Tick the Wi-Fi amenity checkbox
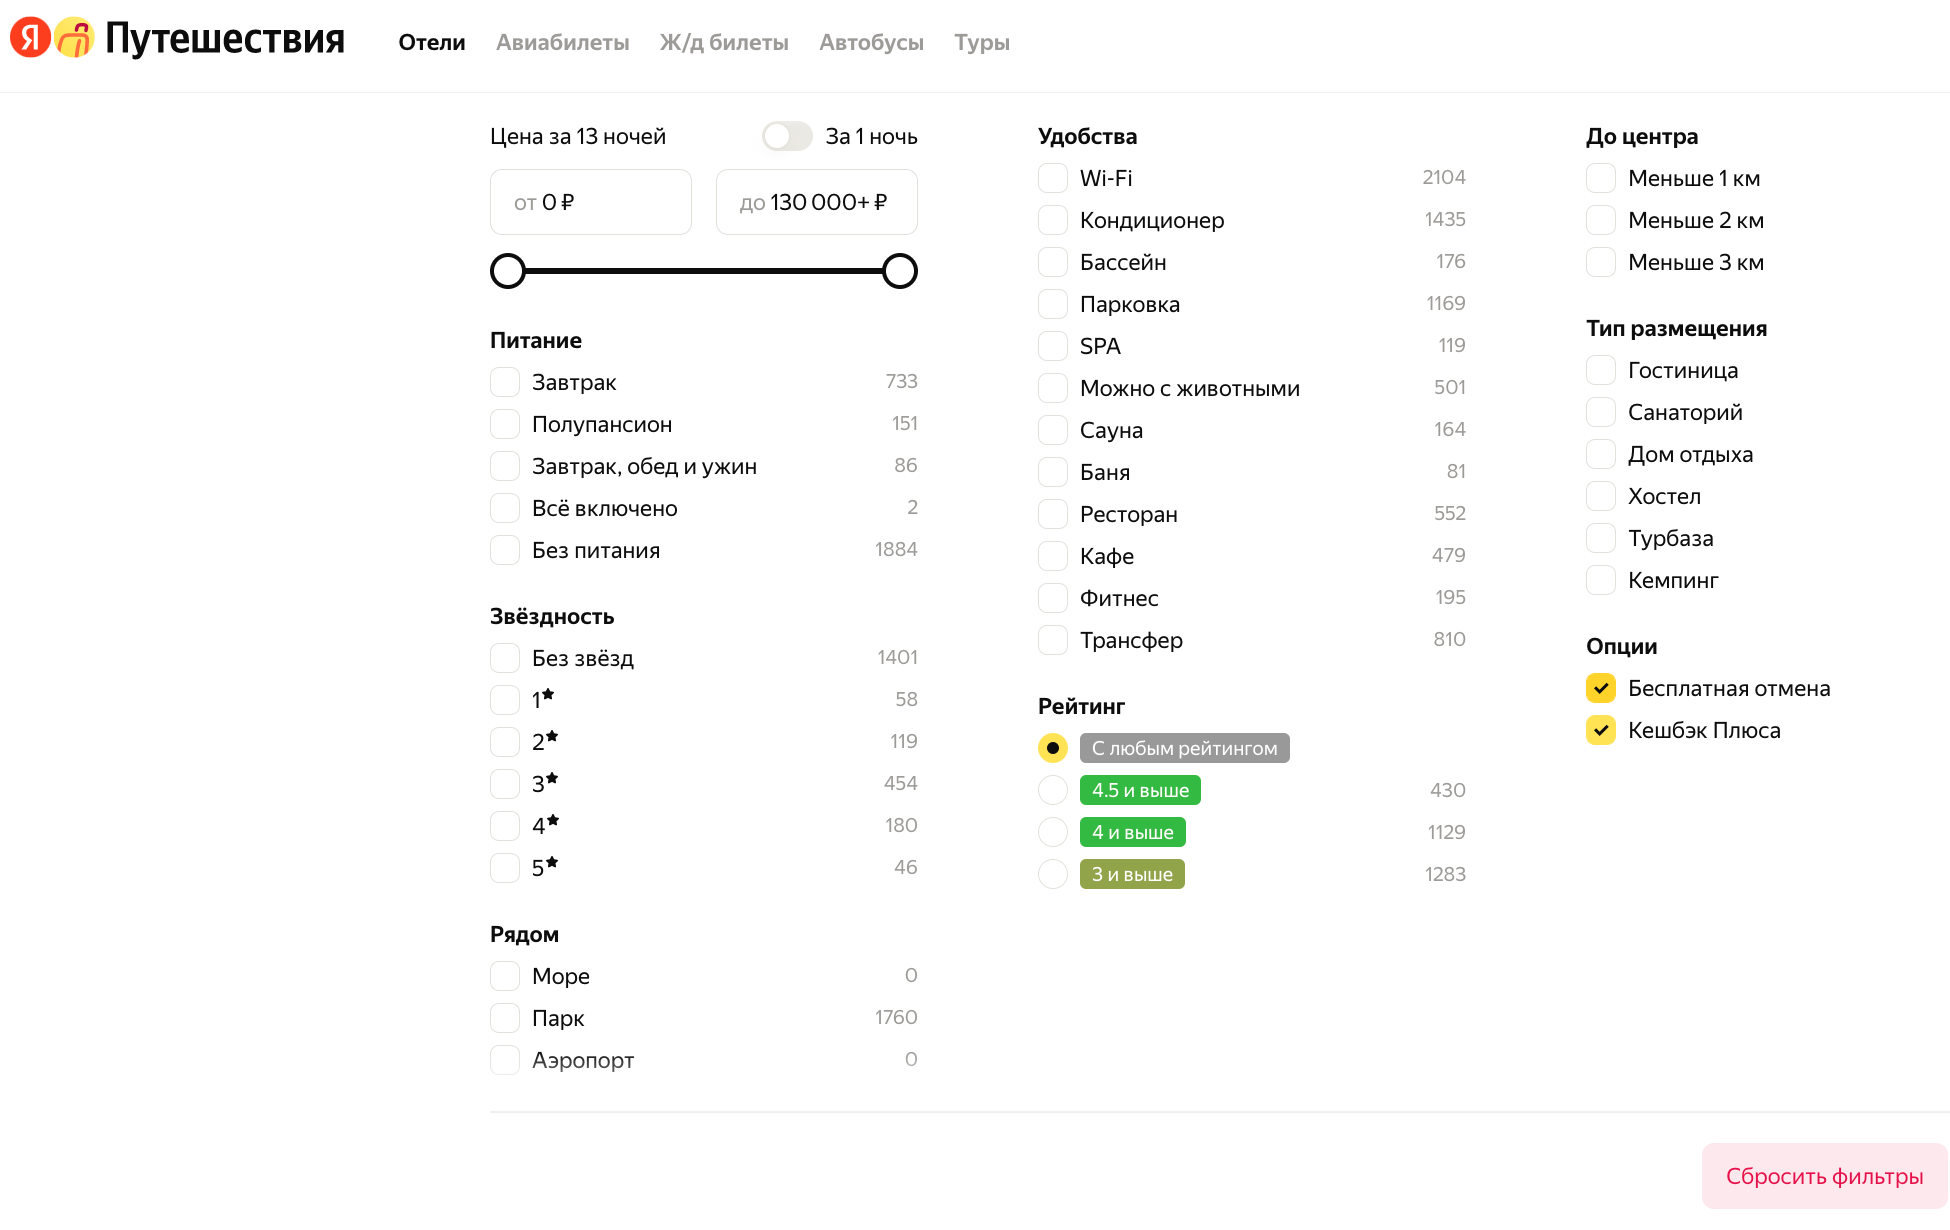 [x=1053, y=178]
